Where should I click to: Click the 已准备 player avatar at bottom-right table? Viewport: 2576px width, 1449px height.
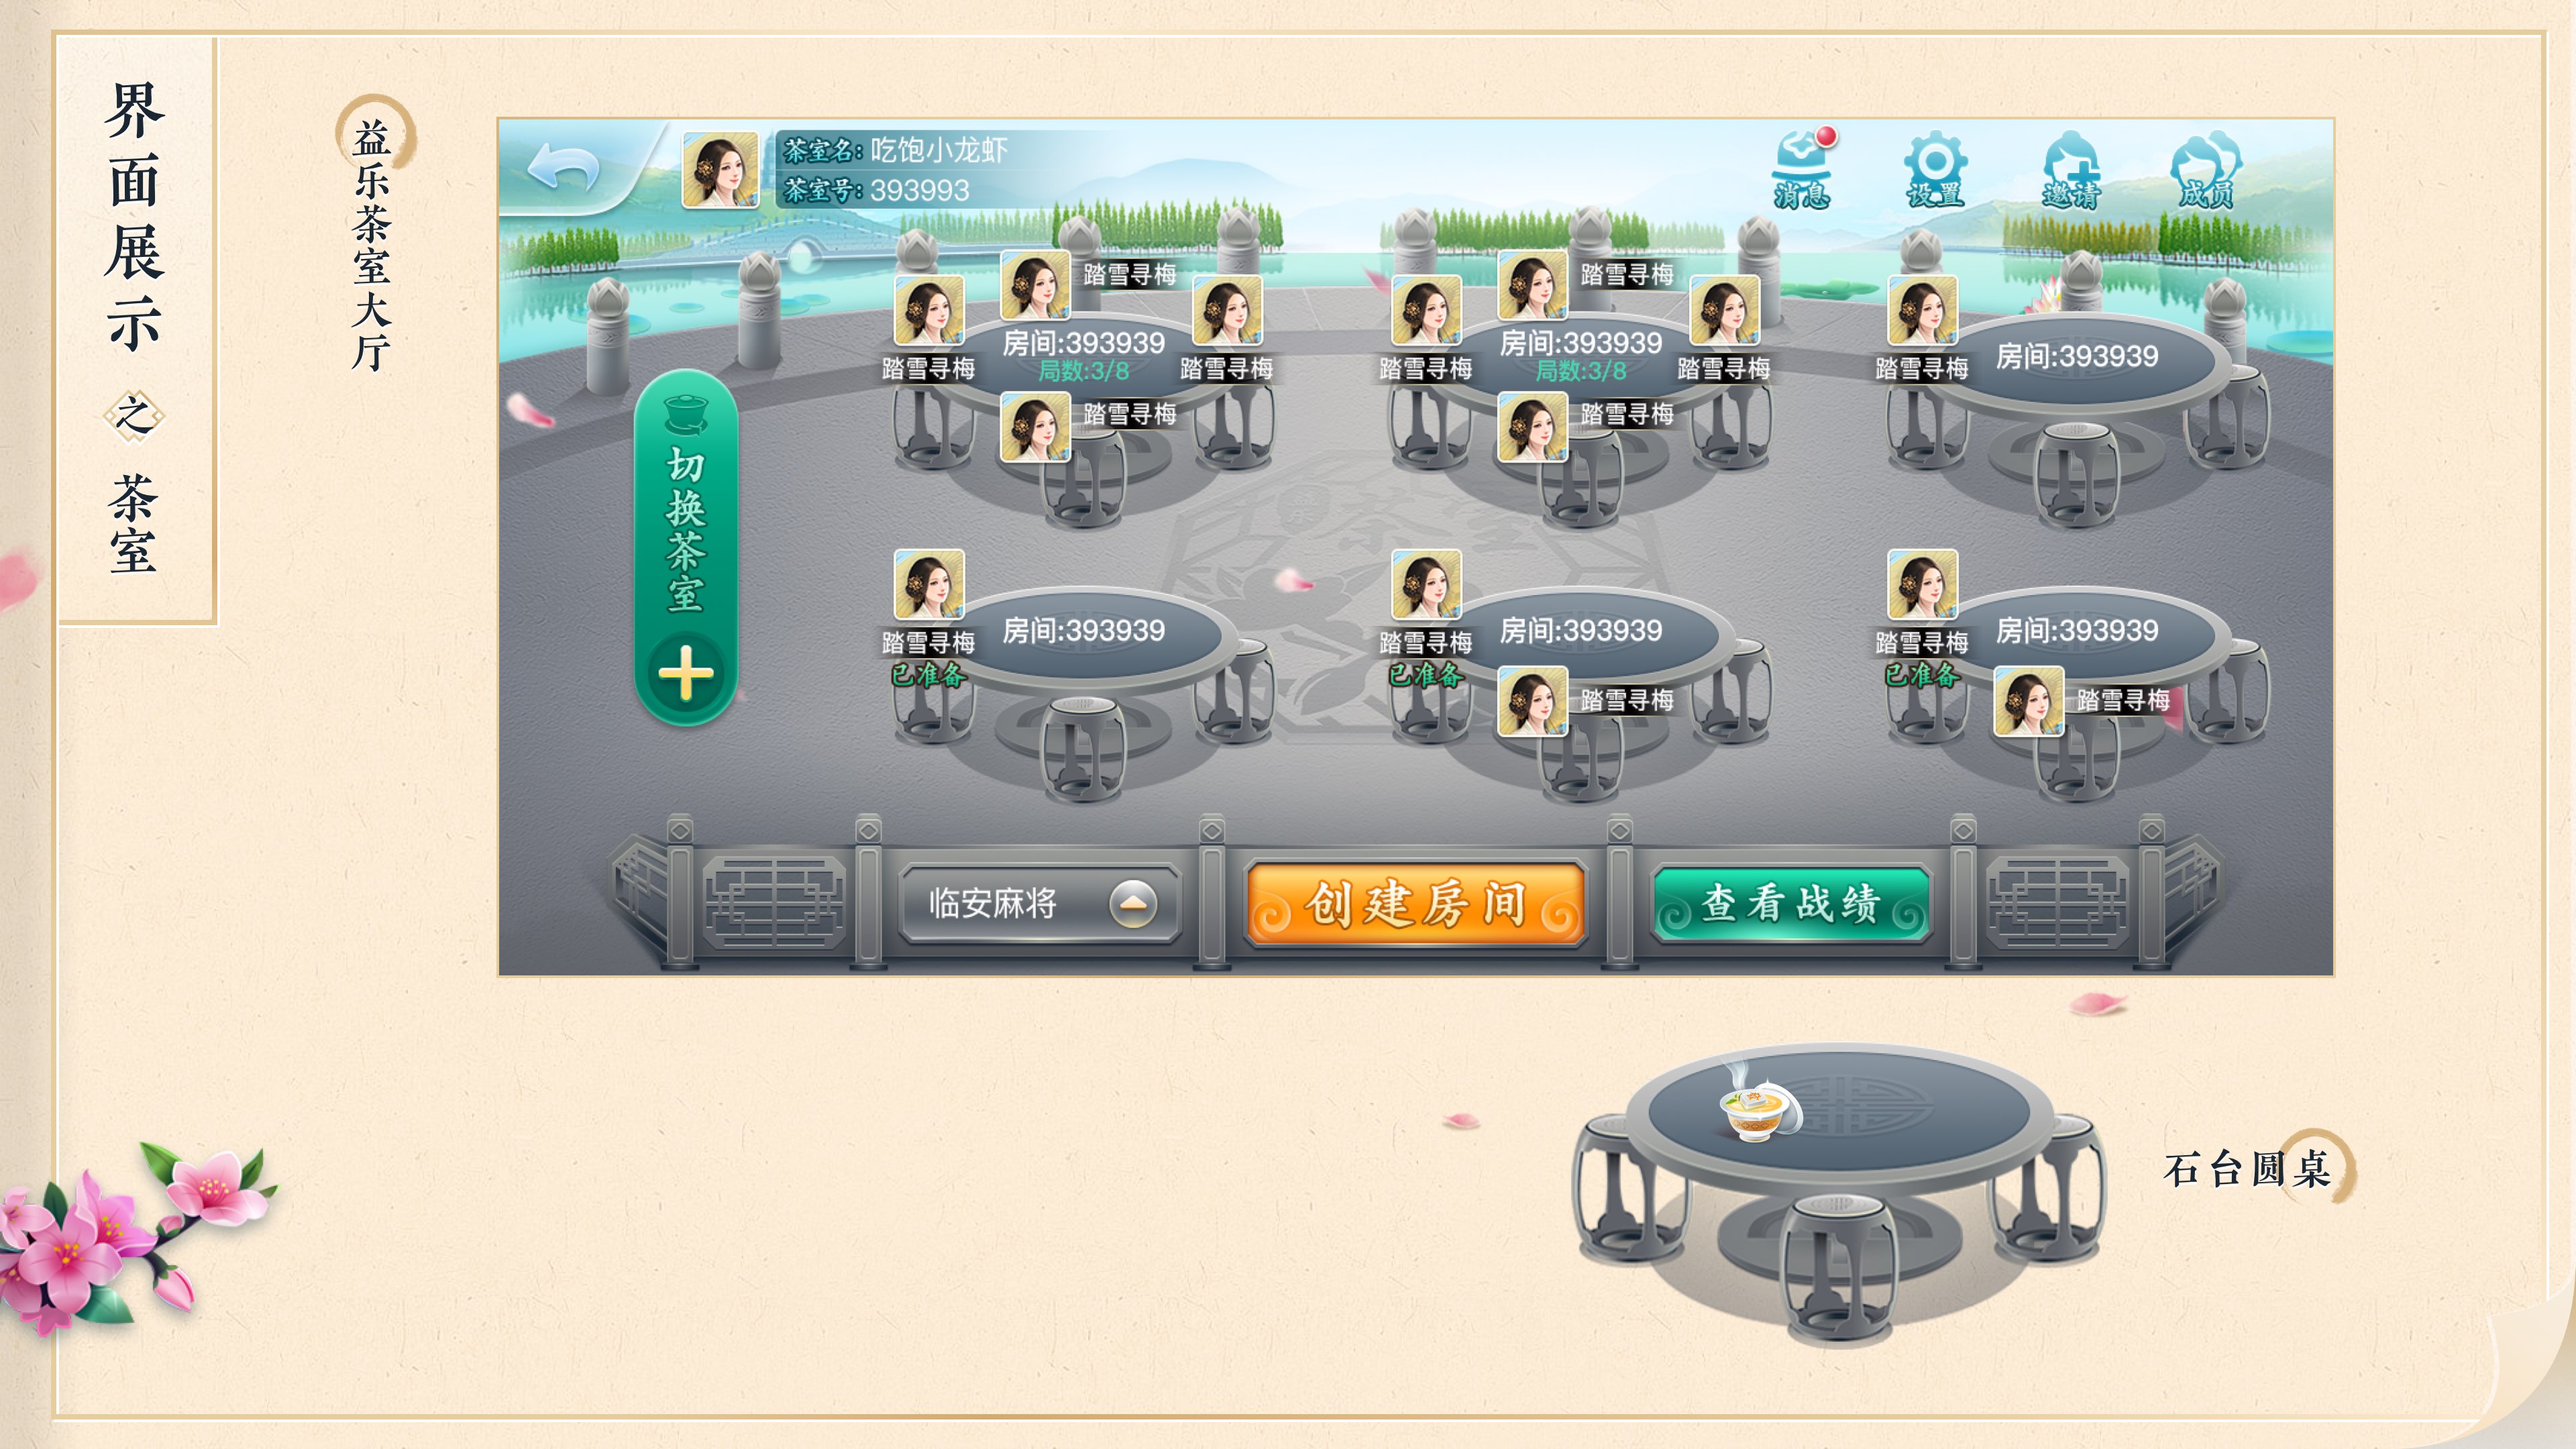click(1922, 585)
